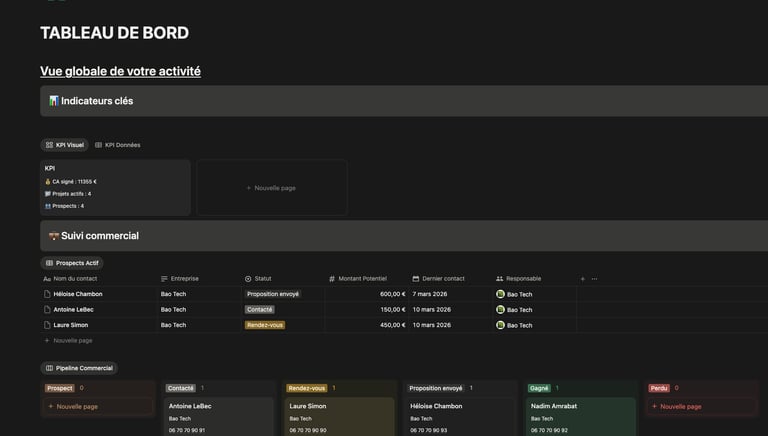768x436 pixels.
Task: Select the Pipeline Commercial board tab
Action: pos(79,368)
